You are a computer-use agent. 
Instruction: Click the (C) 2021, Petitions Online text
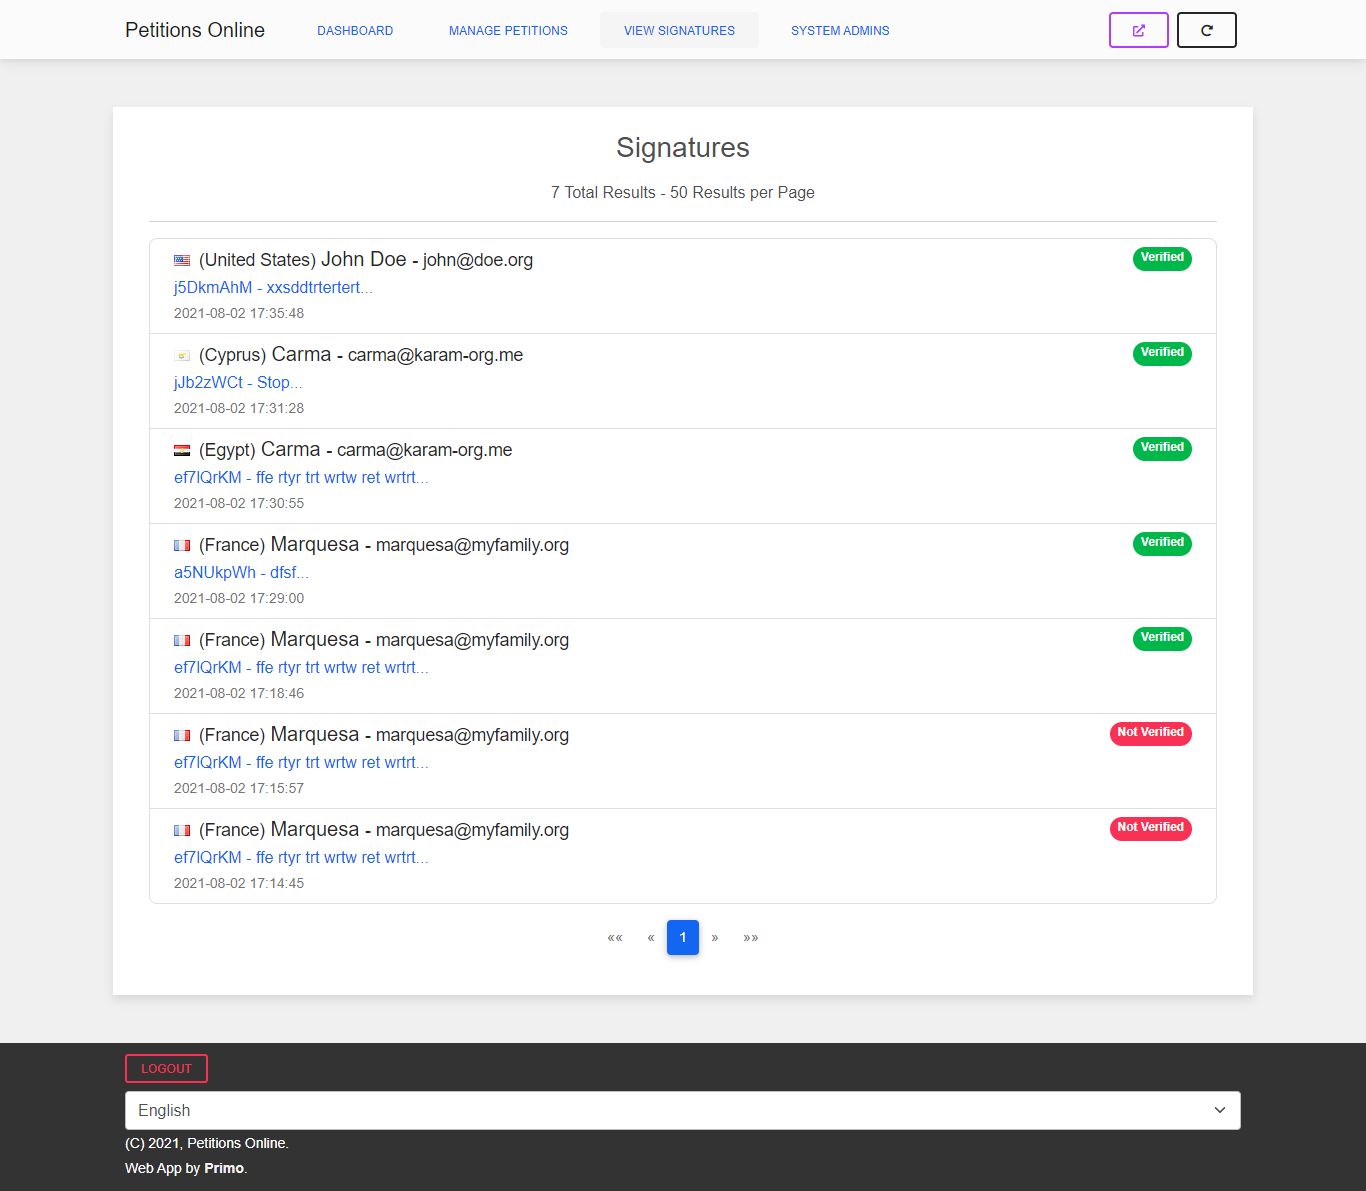coord(207,1143)
